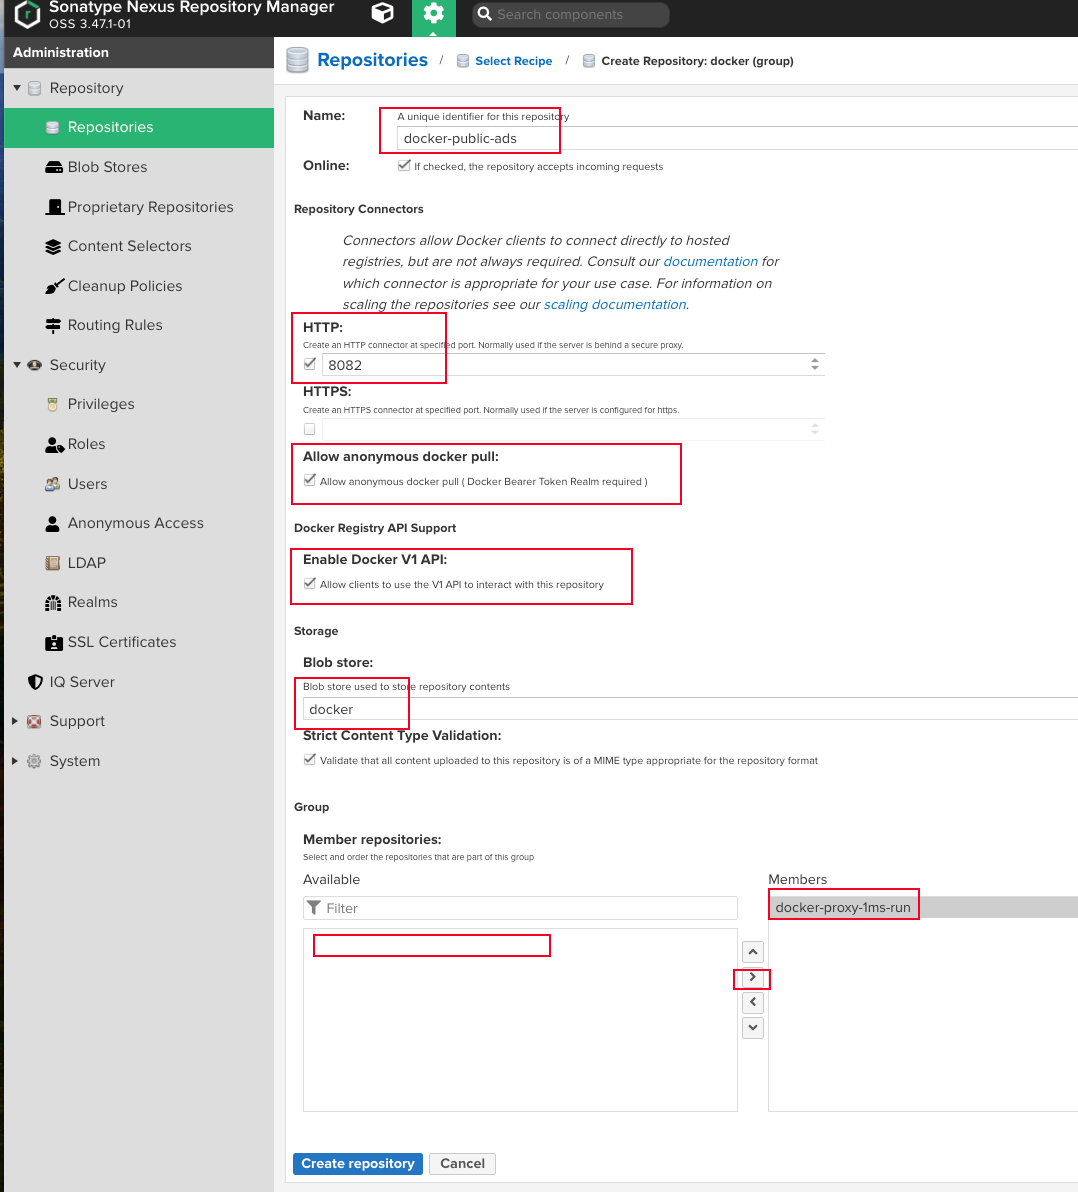Open the Select Recipe breadcrumb
This screenshot has height=1192, width=1078.
coord(513,60)
